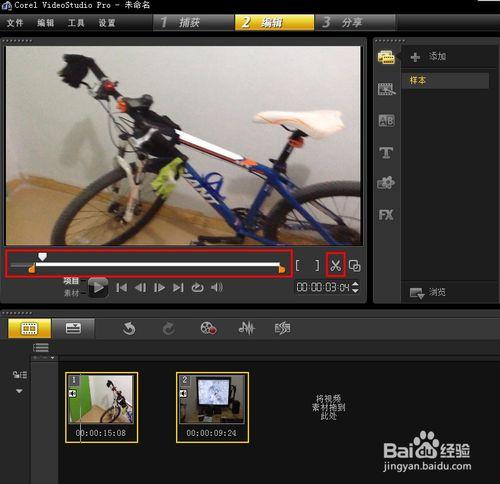Click the 浏览 browse button
The height and width of the screenshot is (484, 500).
pos(428,292)
